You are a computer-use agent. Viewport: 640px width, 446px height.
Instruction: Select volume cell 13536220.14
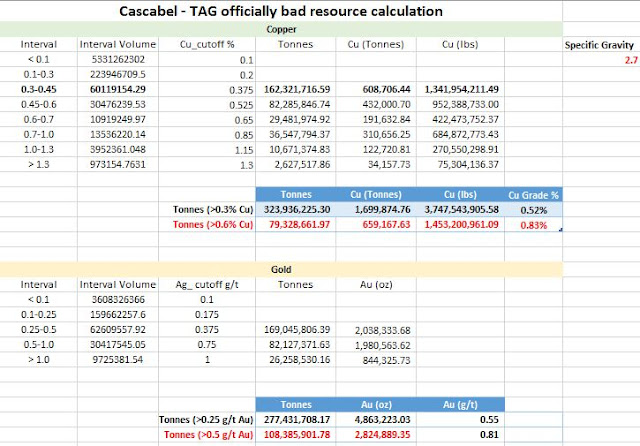click(118, 135)
